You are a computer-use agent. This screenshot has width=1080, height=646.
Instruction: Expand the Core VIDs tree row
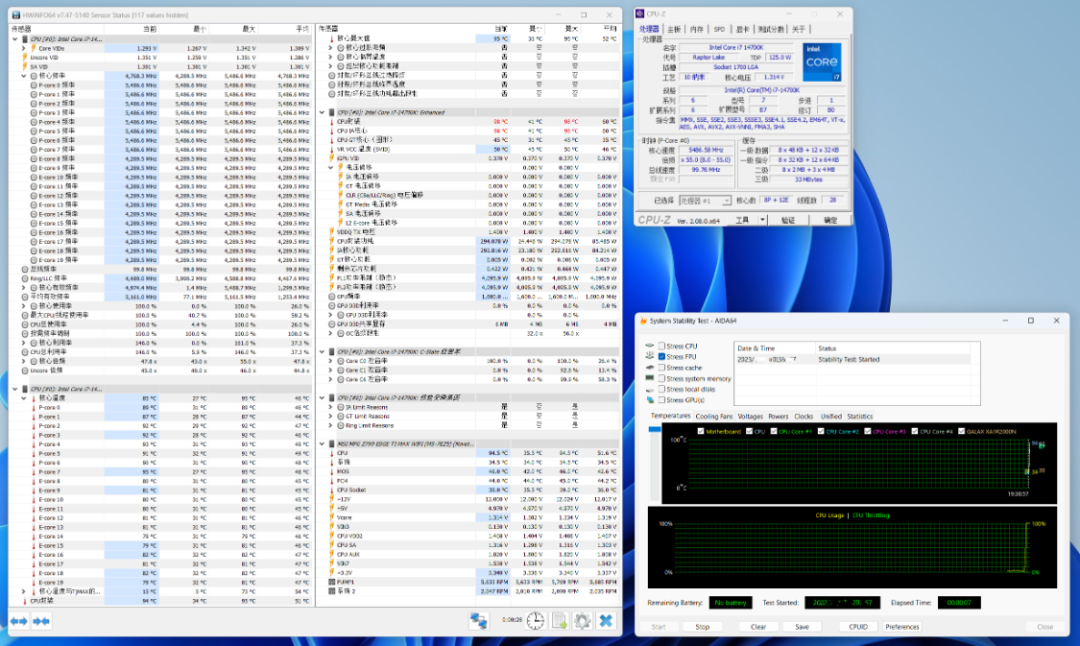pyautogui.click(x=24, y=47)
